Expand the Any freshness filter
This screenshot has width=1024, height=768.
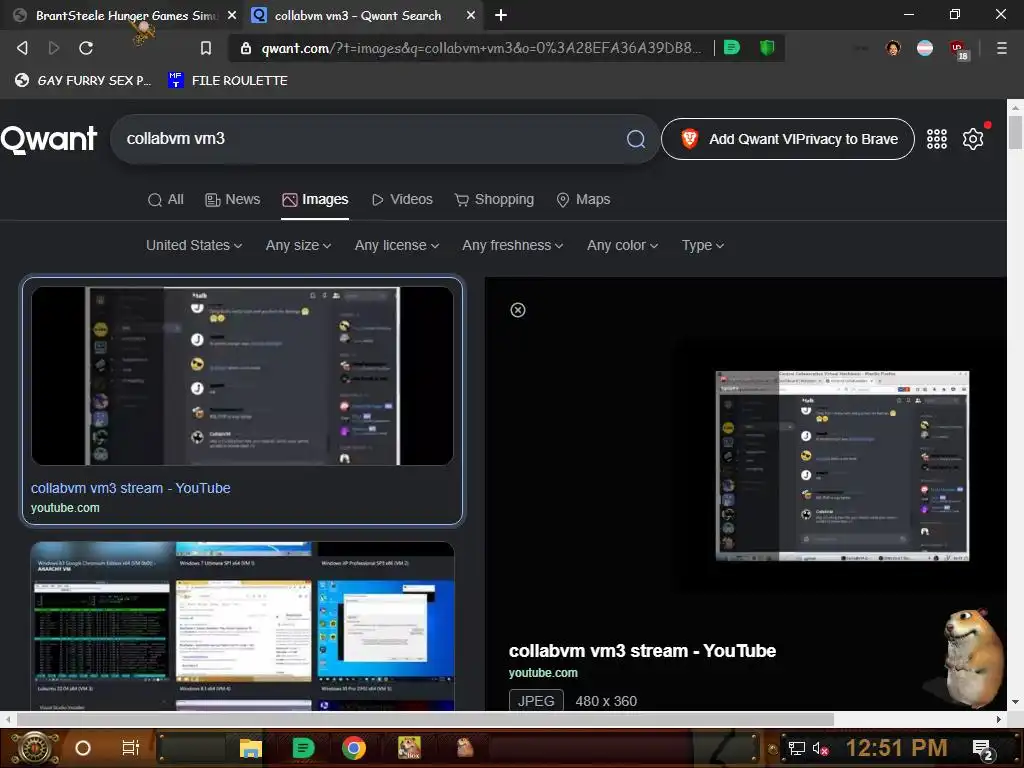pos(513,246)
